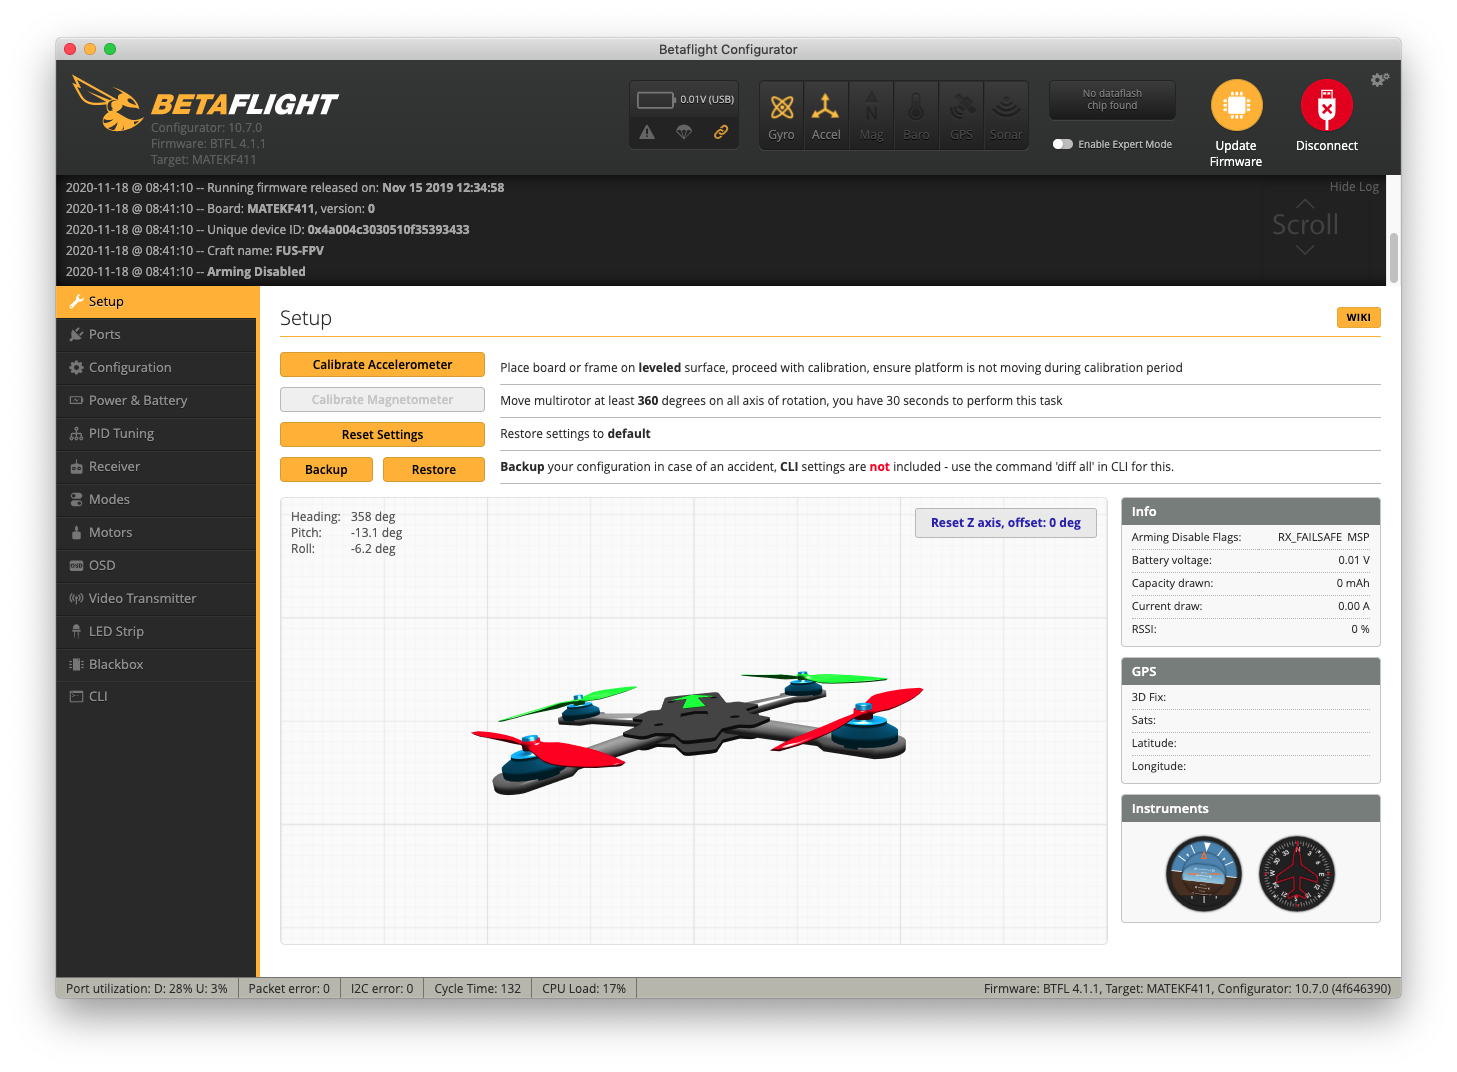
Task: Click the Capacity drawn 0 mAh row
Action: coord(1251,584)
